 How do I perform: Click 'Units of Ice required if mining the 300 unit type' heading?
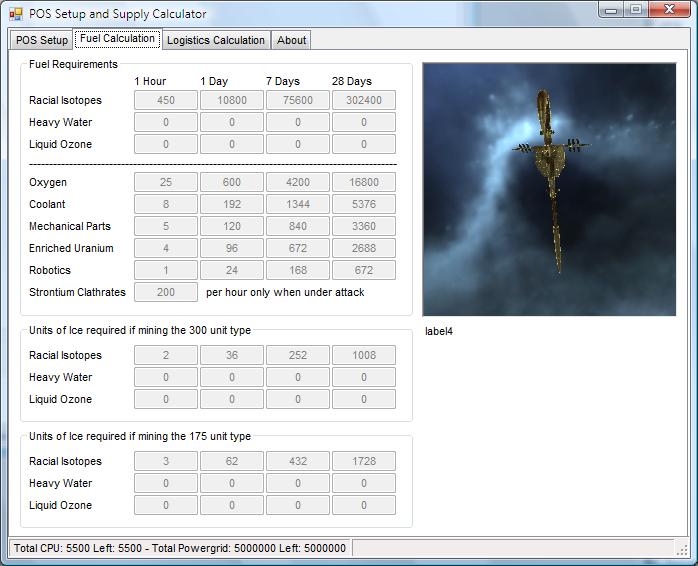point(140,330)
